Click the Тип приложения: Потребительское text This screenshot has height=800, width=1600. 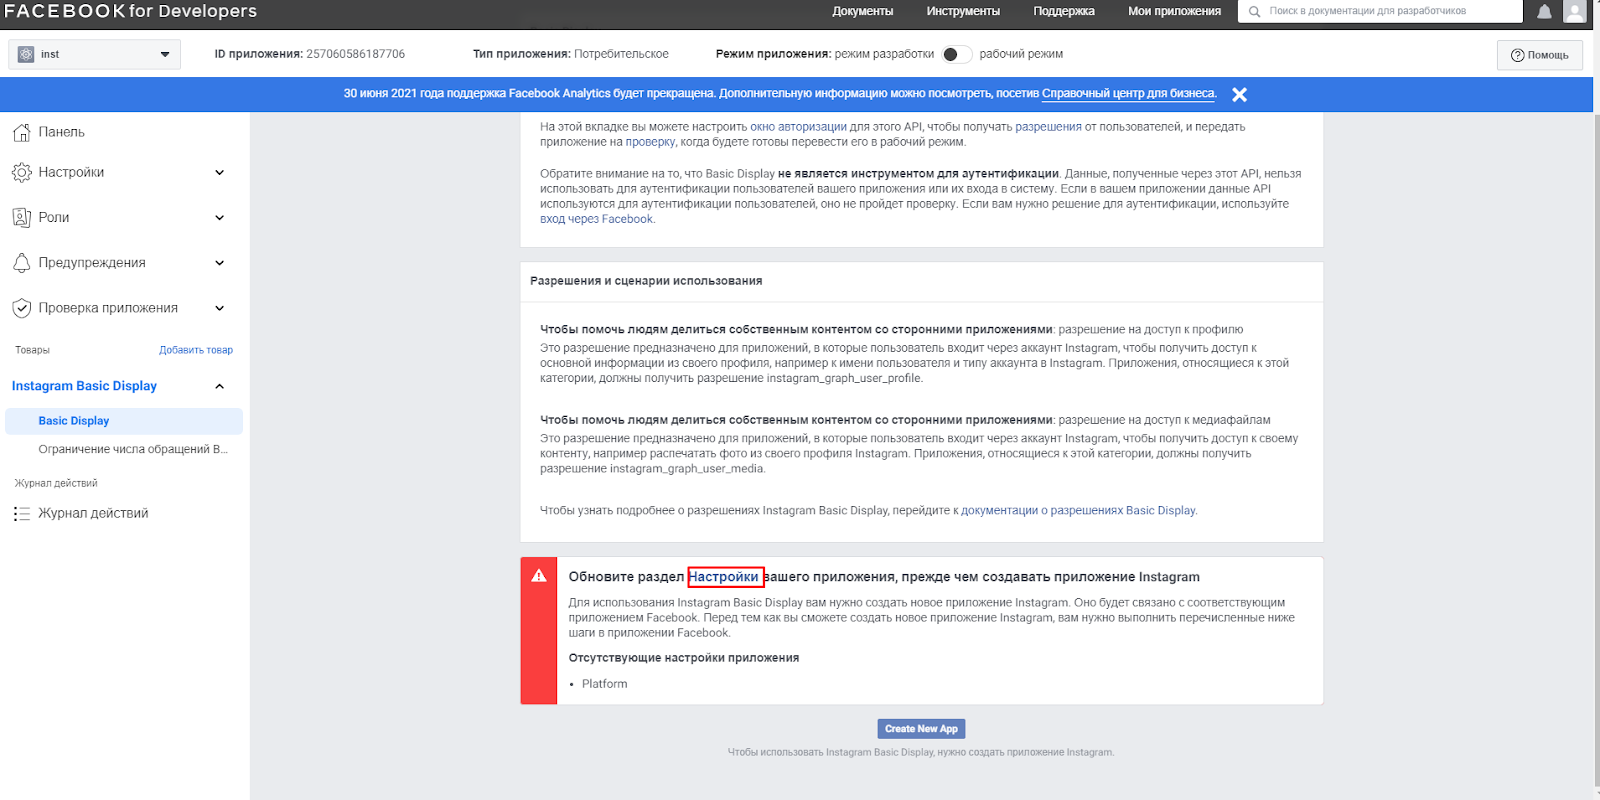[x=571, y=54]
